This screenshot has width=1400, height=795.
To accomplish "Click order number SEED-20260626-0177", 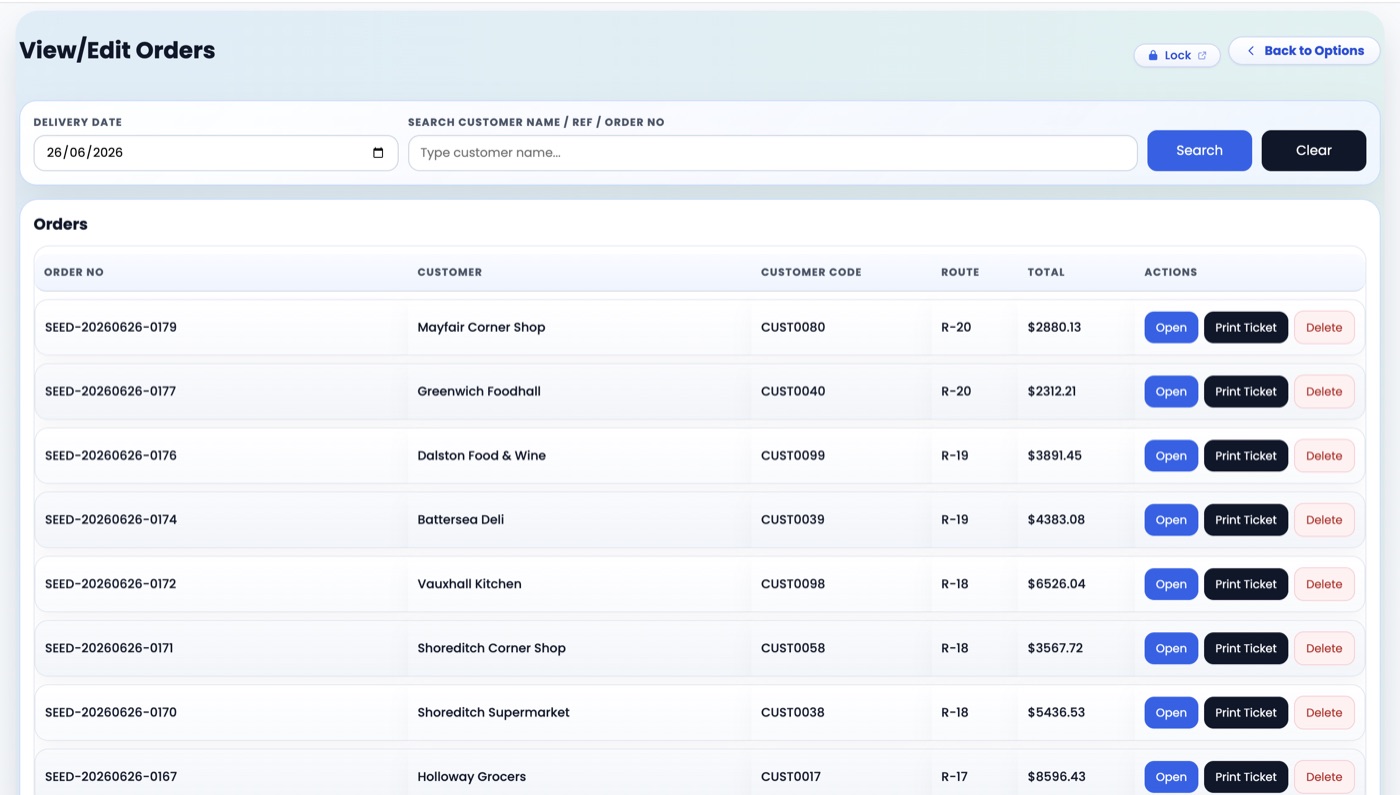I will pyautogui.click(x=110, y=391).
